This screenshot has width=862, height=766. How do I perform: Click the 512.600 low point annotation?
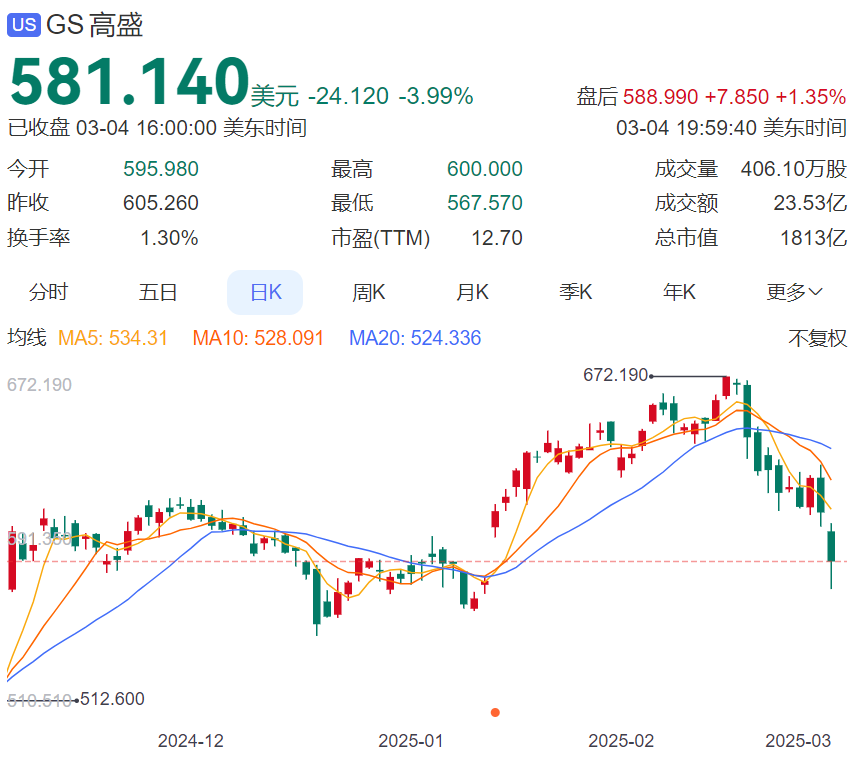pyautogui.click(x=112, y=699)
